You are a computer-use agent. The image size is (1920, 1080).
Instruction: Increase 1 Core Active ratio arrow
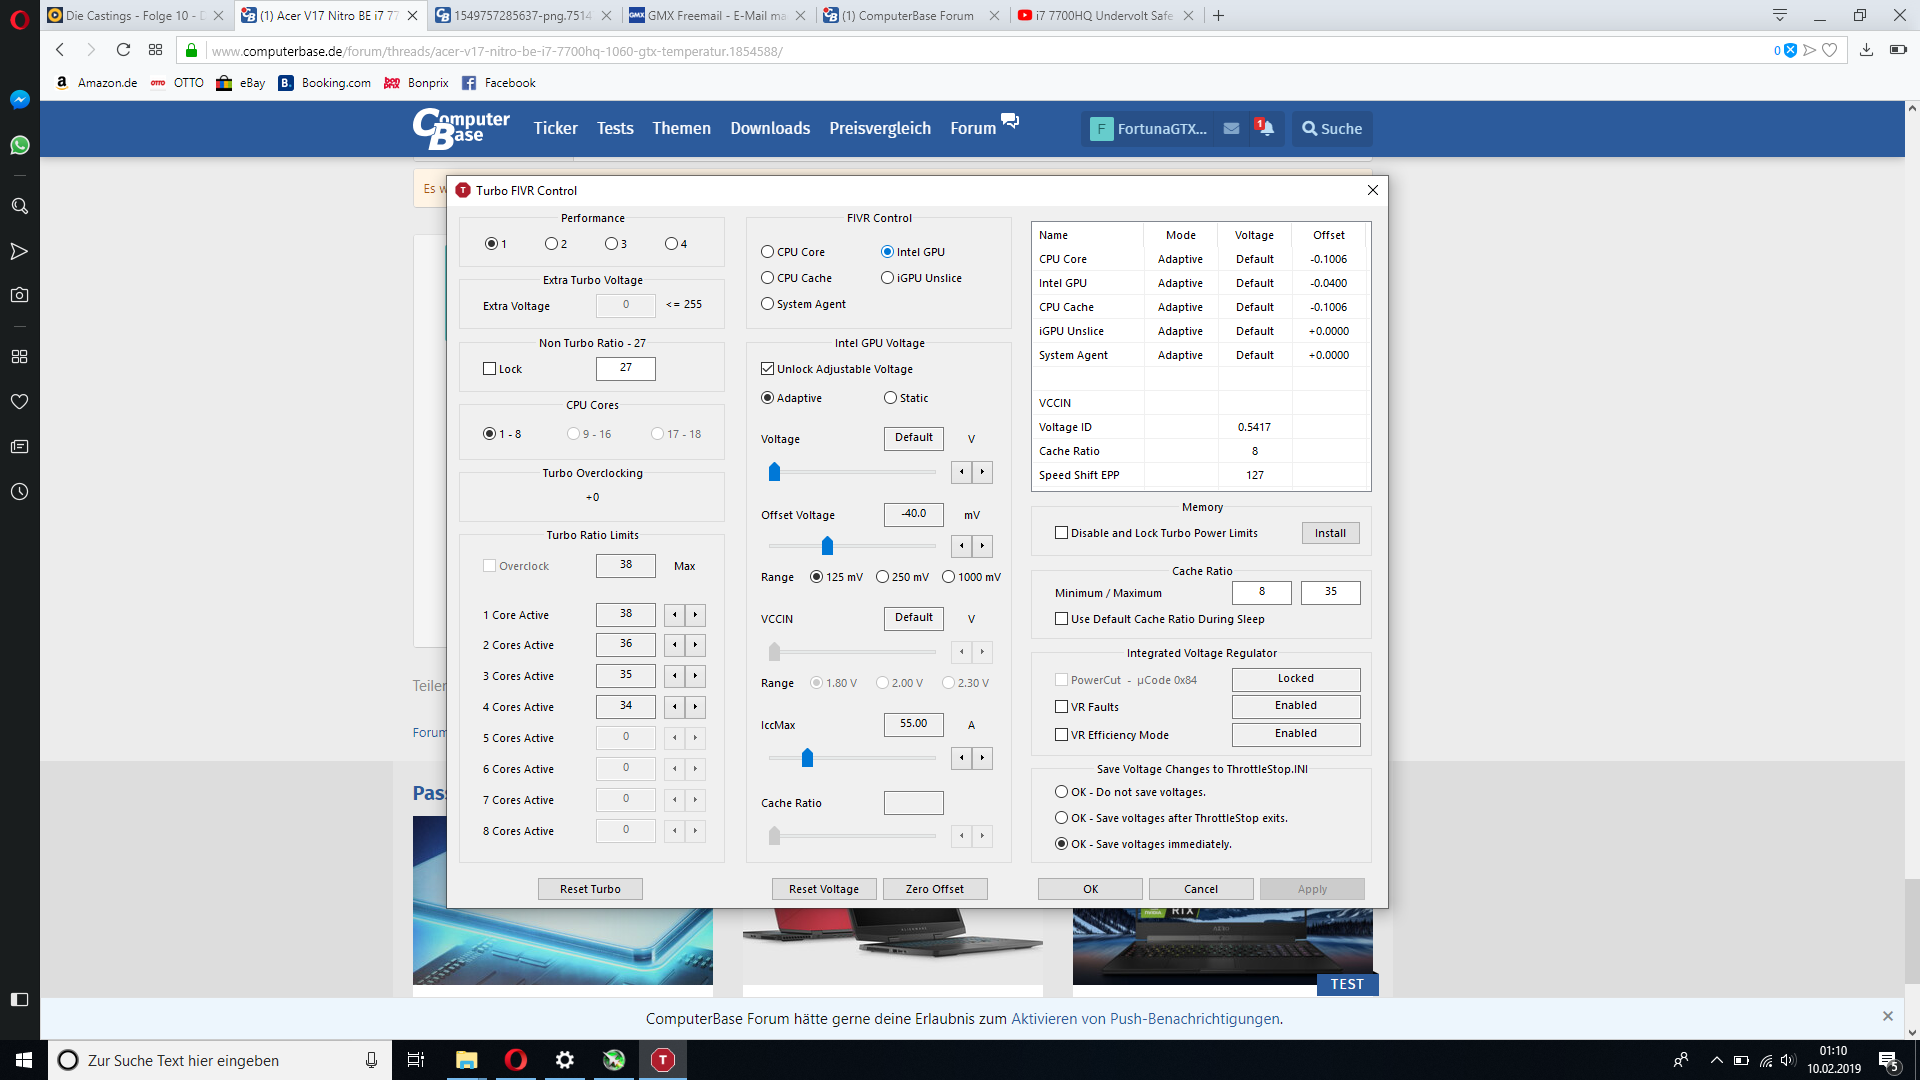(x=696, y=615)
